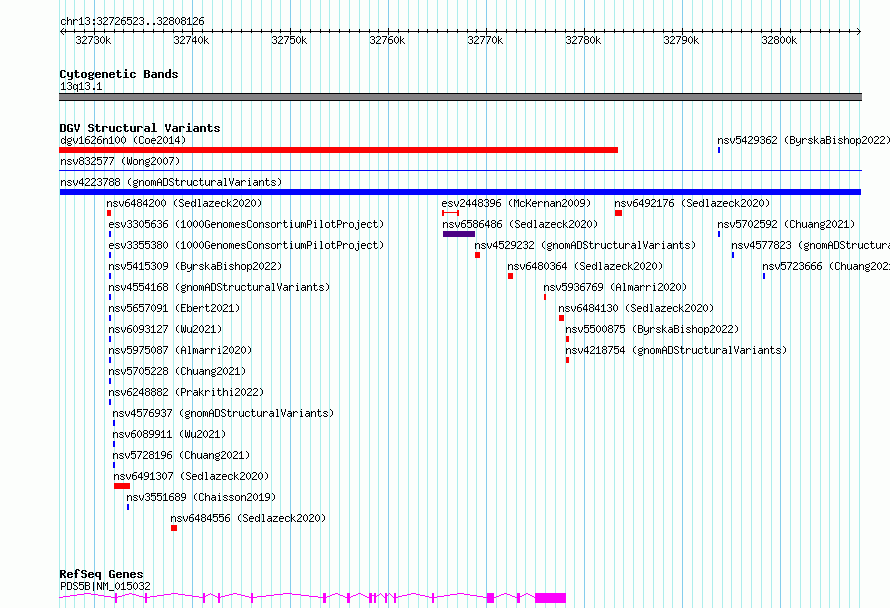Click nsv6491307 (Sedlazeck2020) label
The image size is (890, 608).
(191, 476)
